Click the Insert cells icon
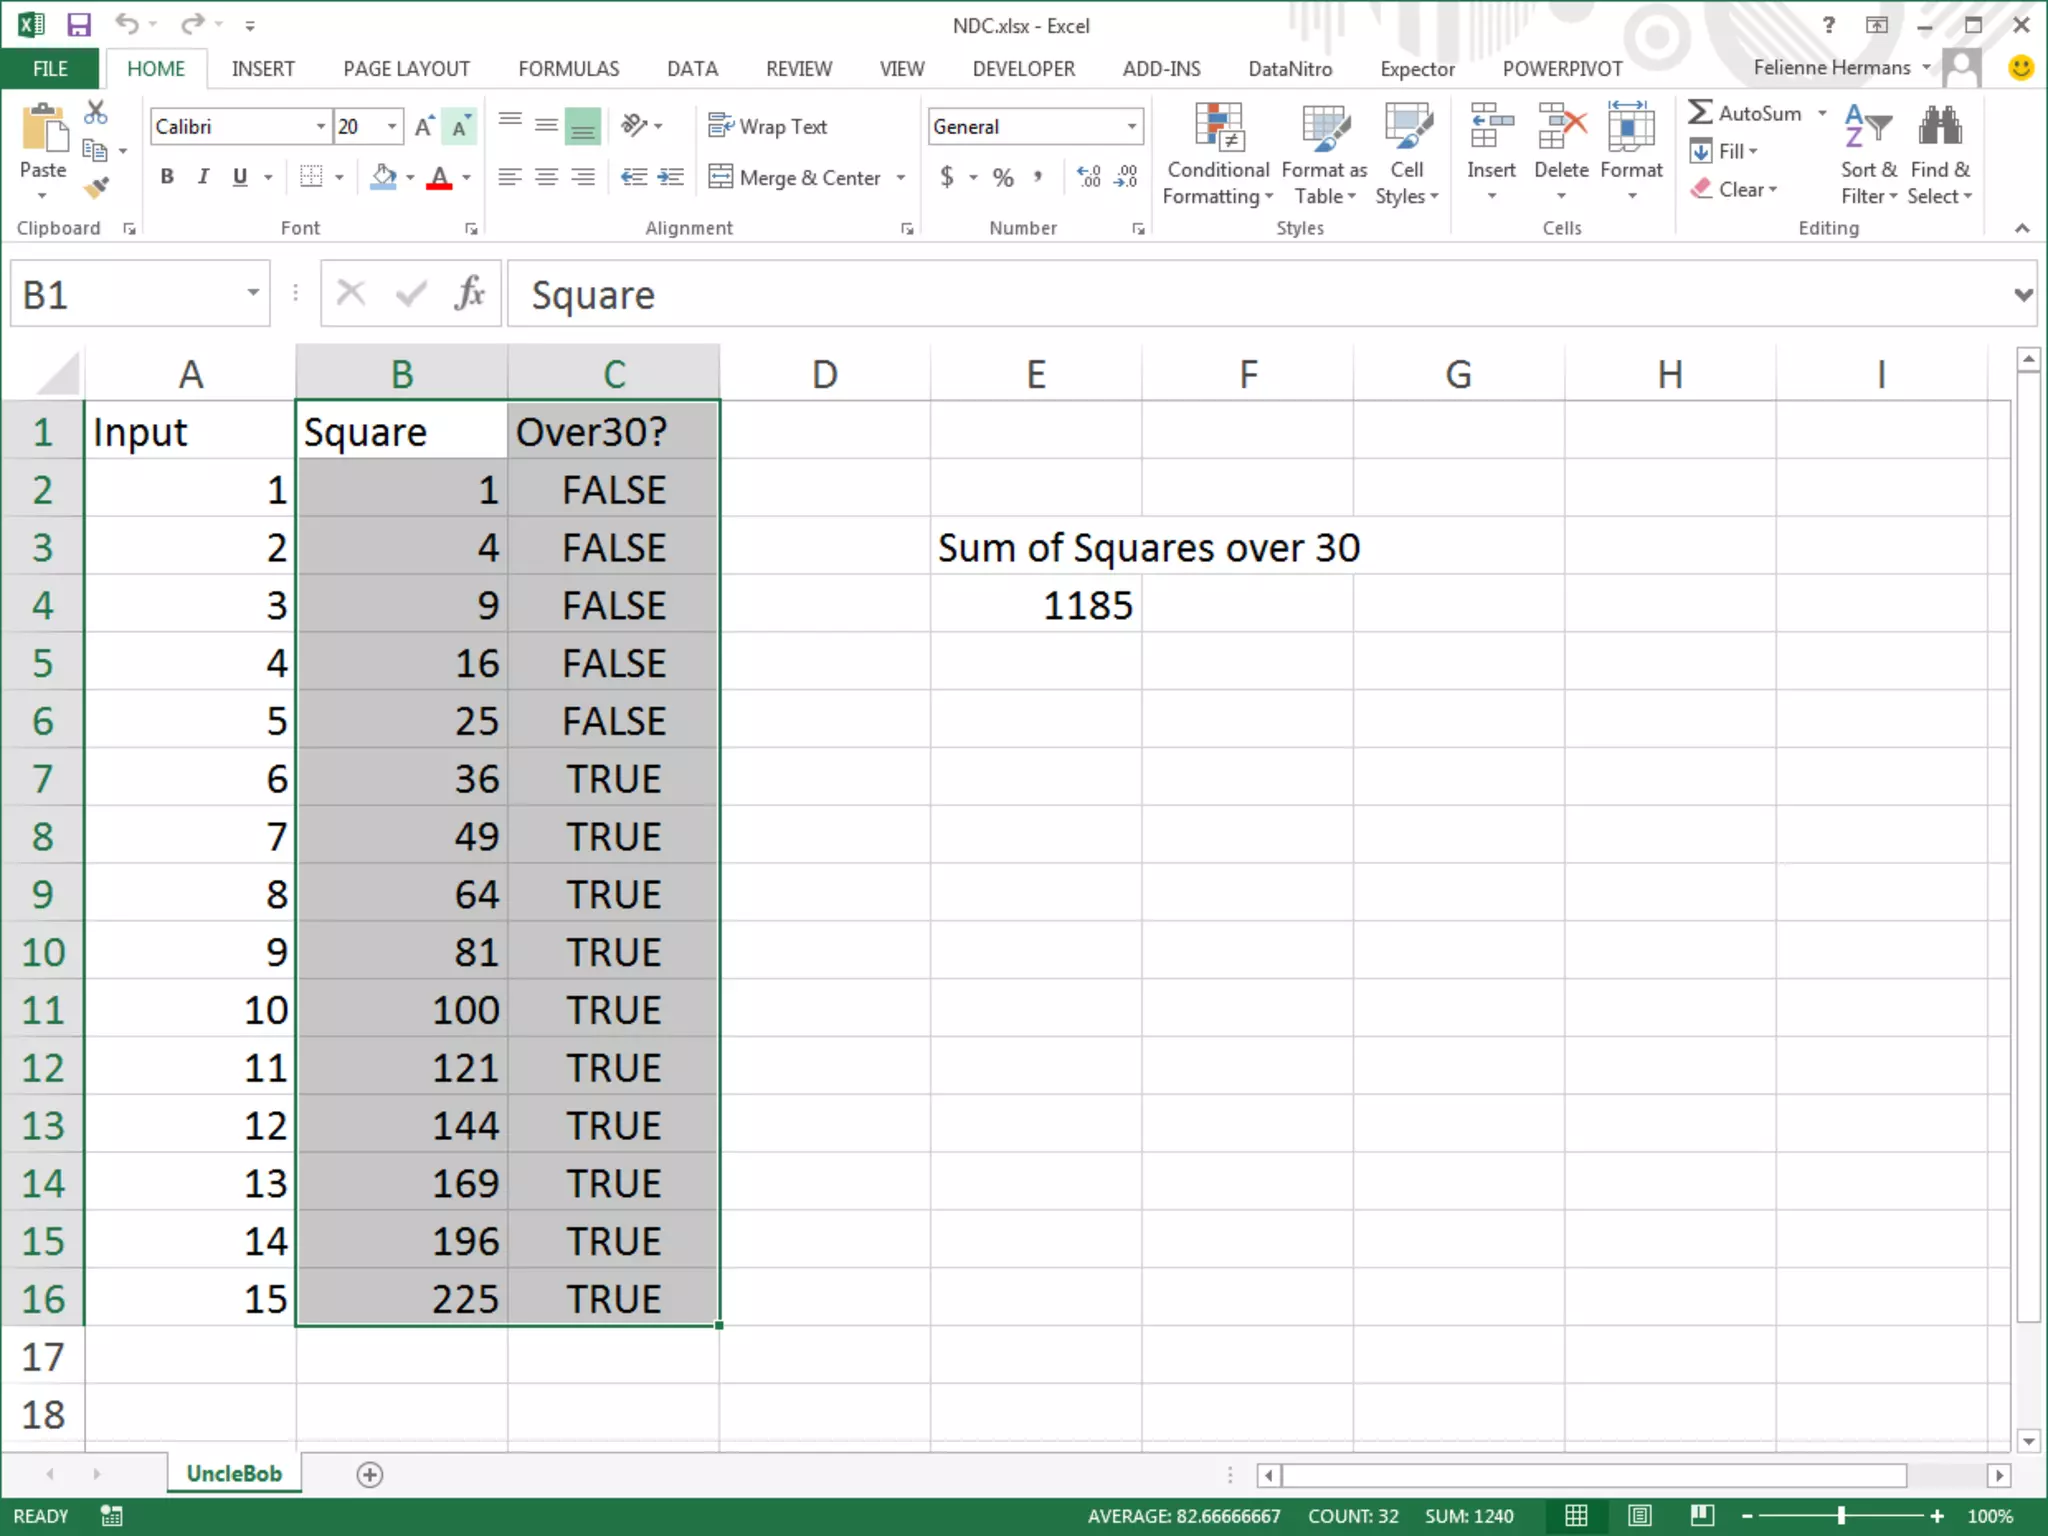Screen dimensions: 2048x1536 click(1491, 127)
